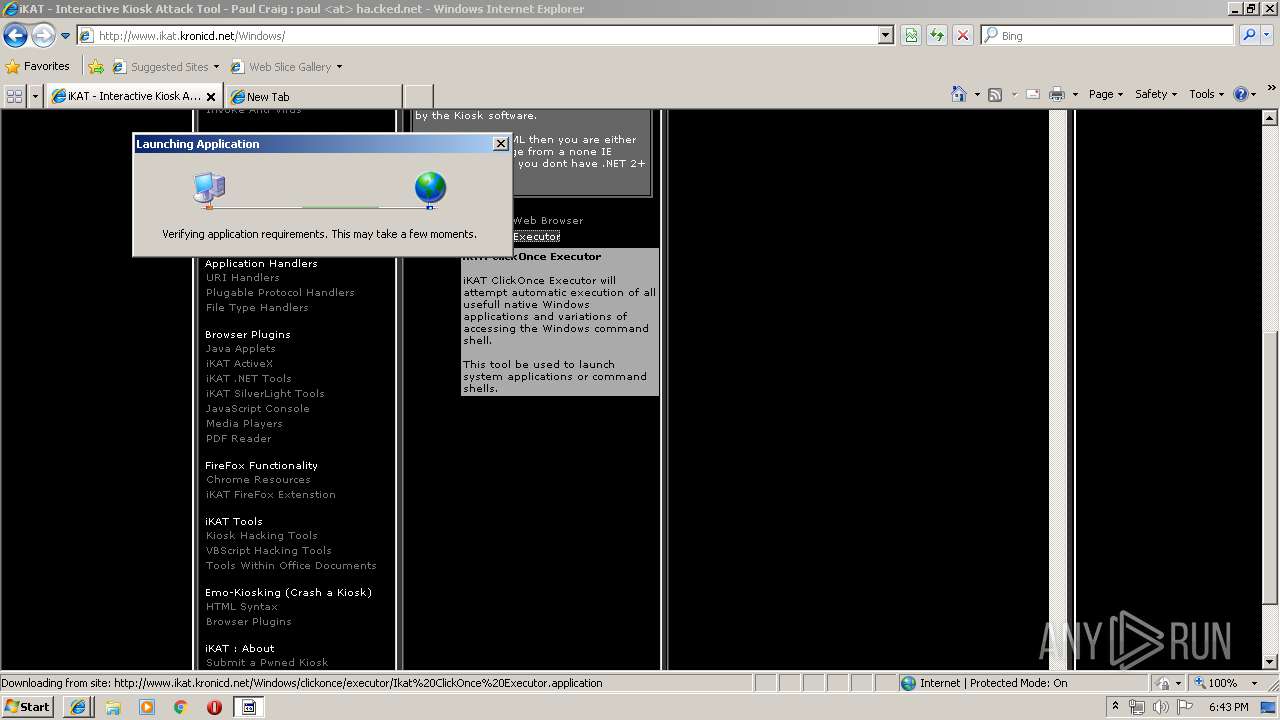Run search with the magnifier button
Screen dimensions: 1280x720
click(1248, 35)
